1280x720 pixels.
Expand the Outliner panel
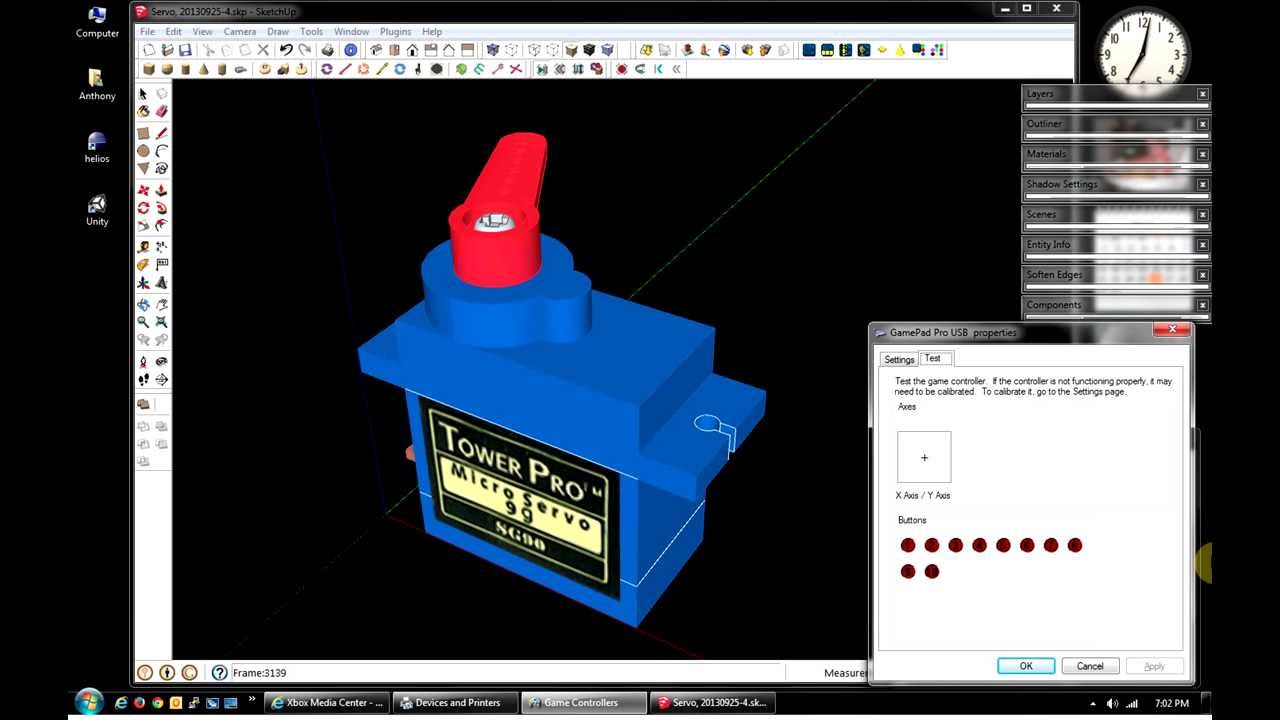point(1115,124)
